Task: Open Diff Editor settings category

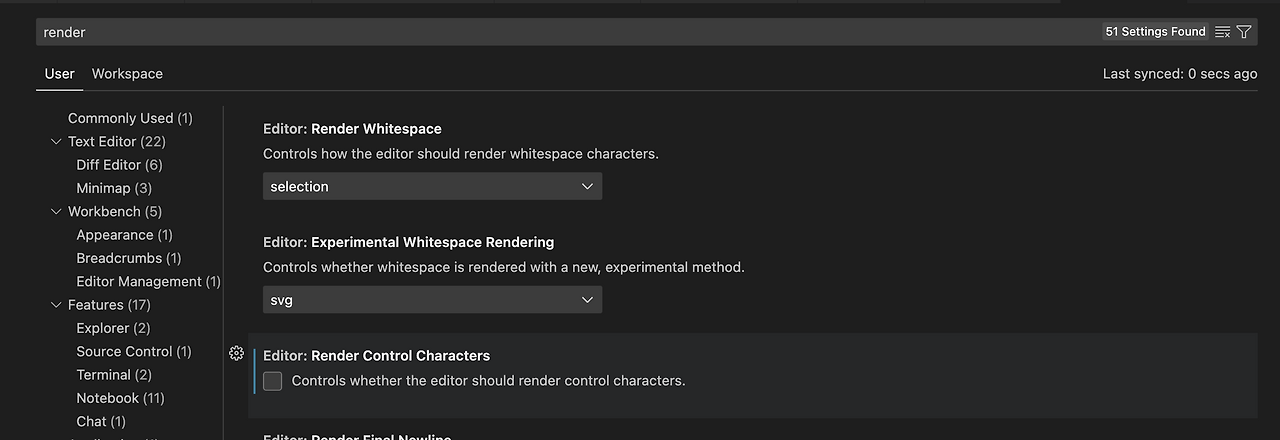Action: coord(119,165)
